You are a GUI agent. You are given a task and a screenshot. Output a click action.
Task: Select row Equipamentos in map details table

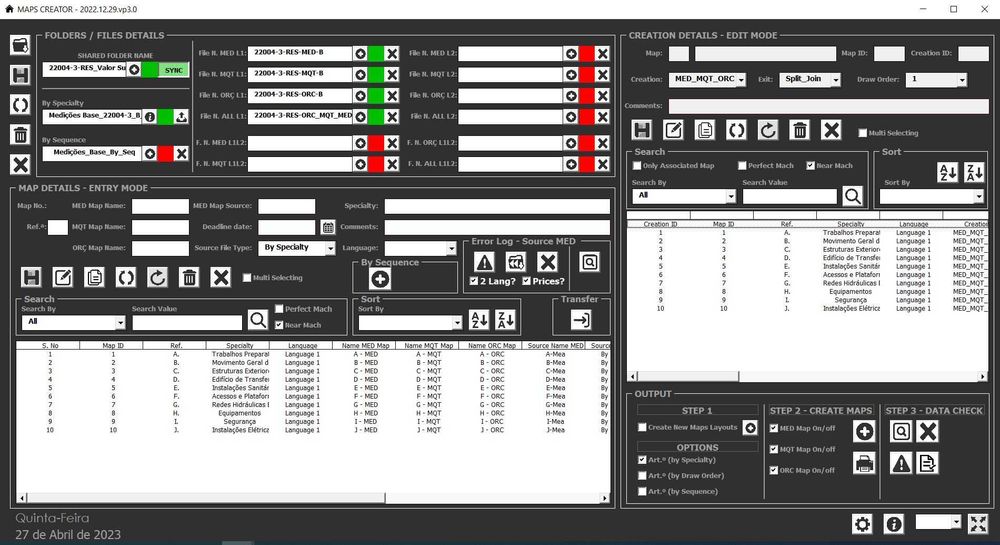(x=312, y=413)
